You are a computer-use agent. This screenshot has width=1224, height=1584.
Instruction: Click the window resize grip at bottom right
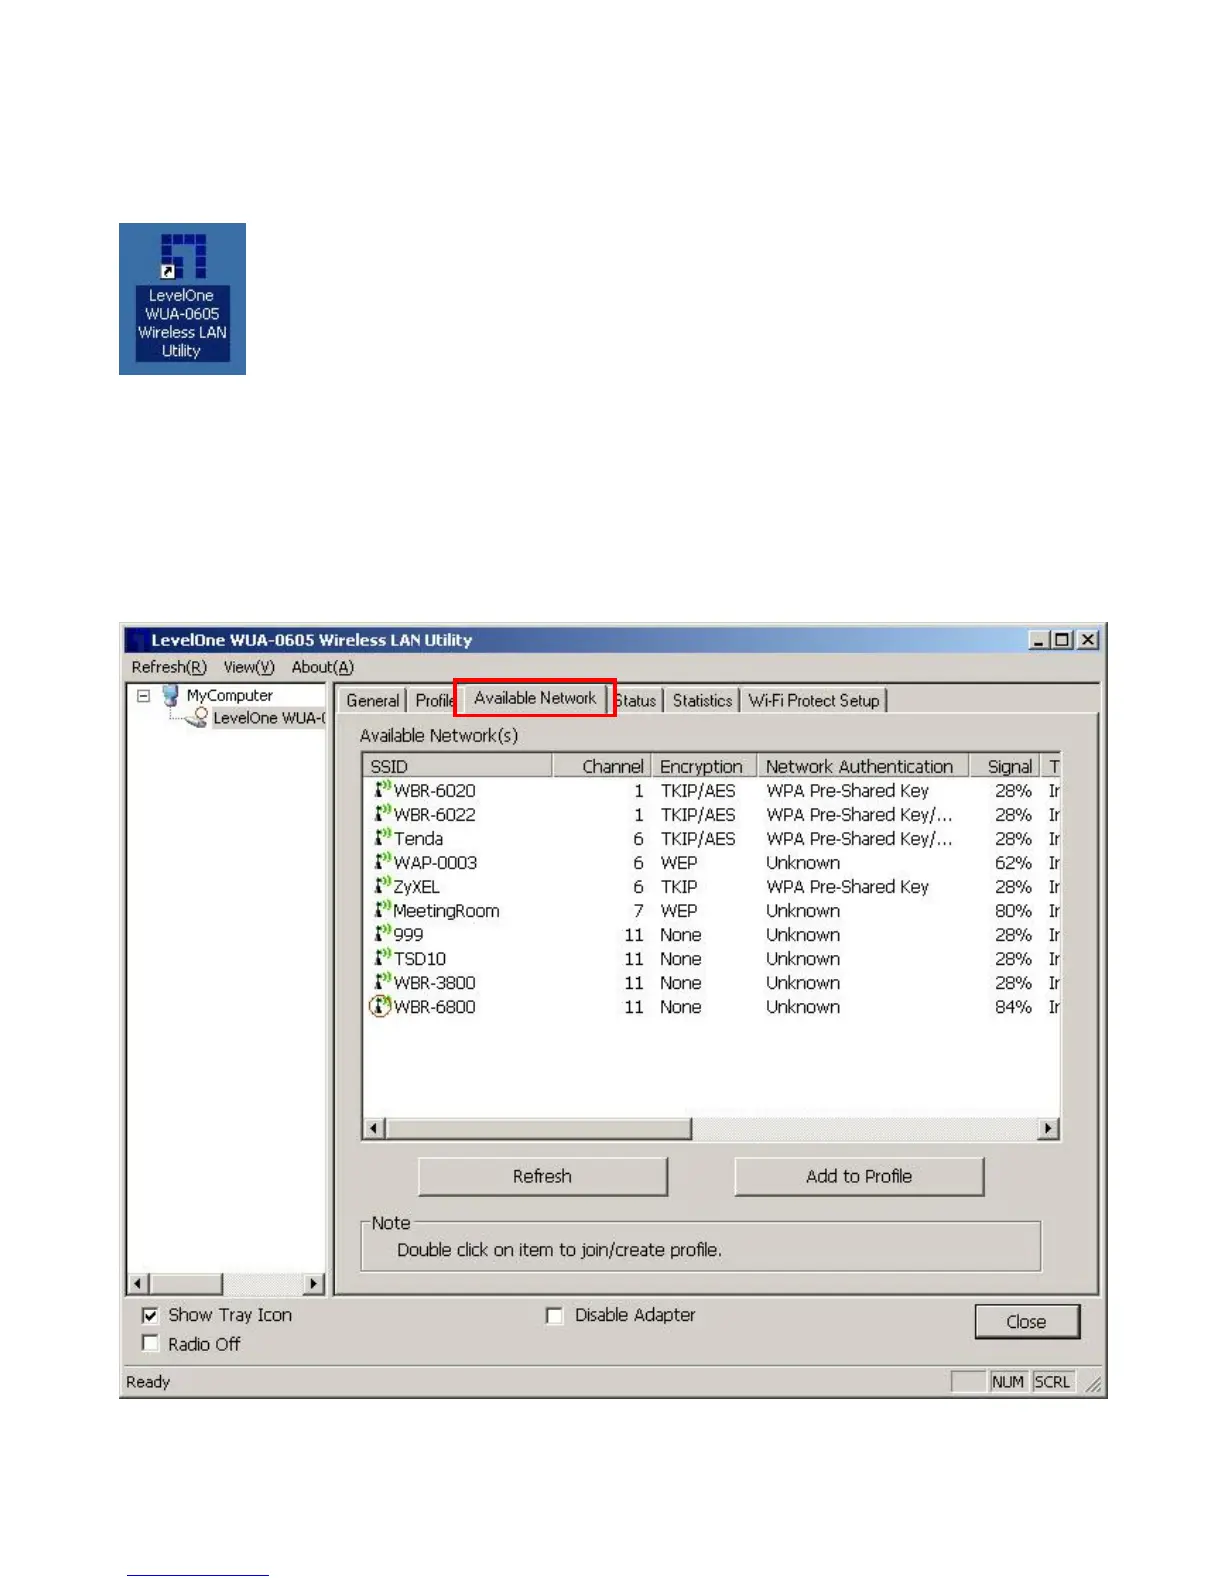pyautogui.click(x=1094, y=1384)
